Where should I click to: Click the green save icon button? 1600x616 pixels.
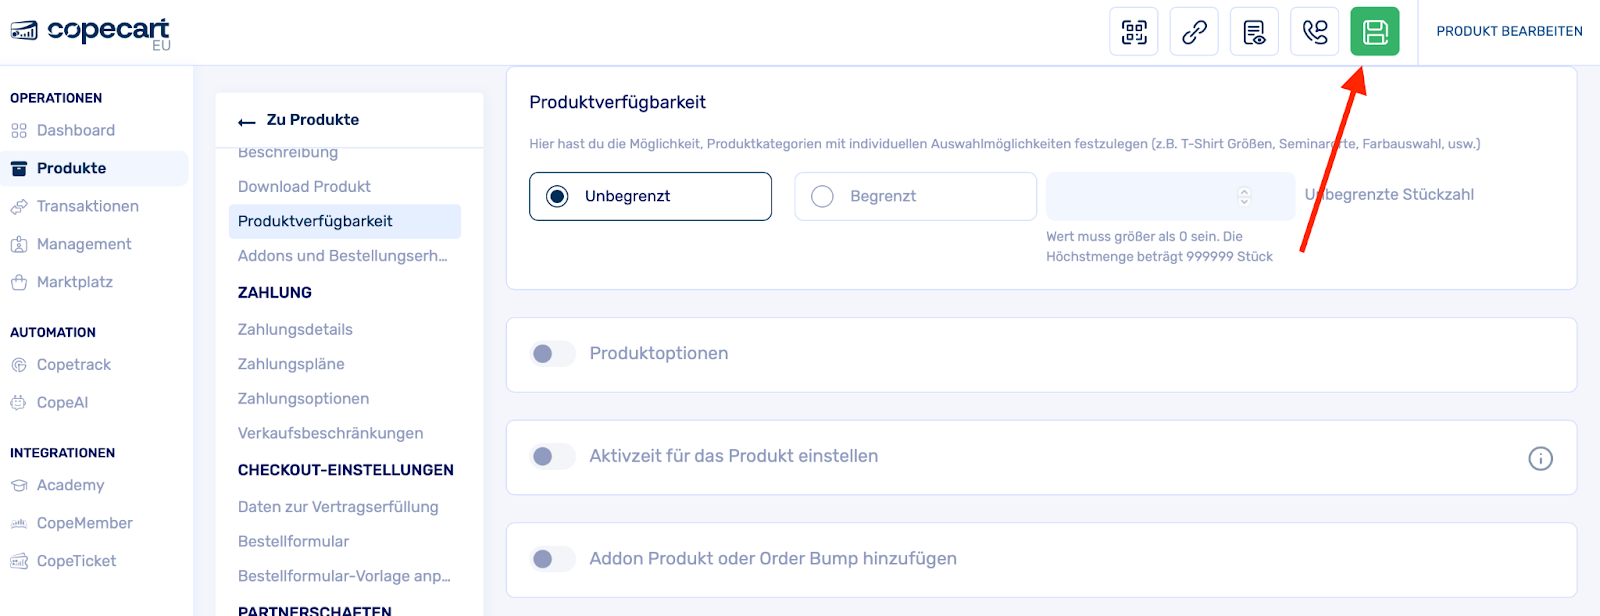click(x=1374, y=32)
